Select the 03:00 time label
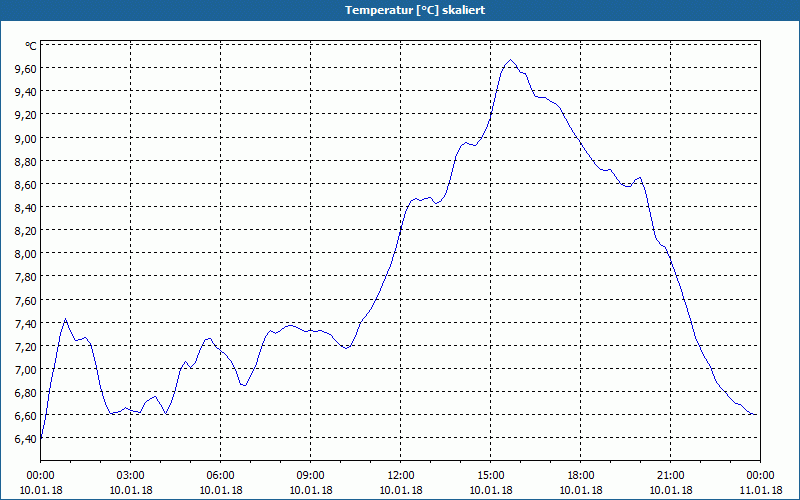Viewport: 800px width, 500px height. (131, 476)
